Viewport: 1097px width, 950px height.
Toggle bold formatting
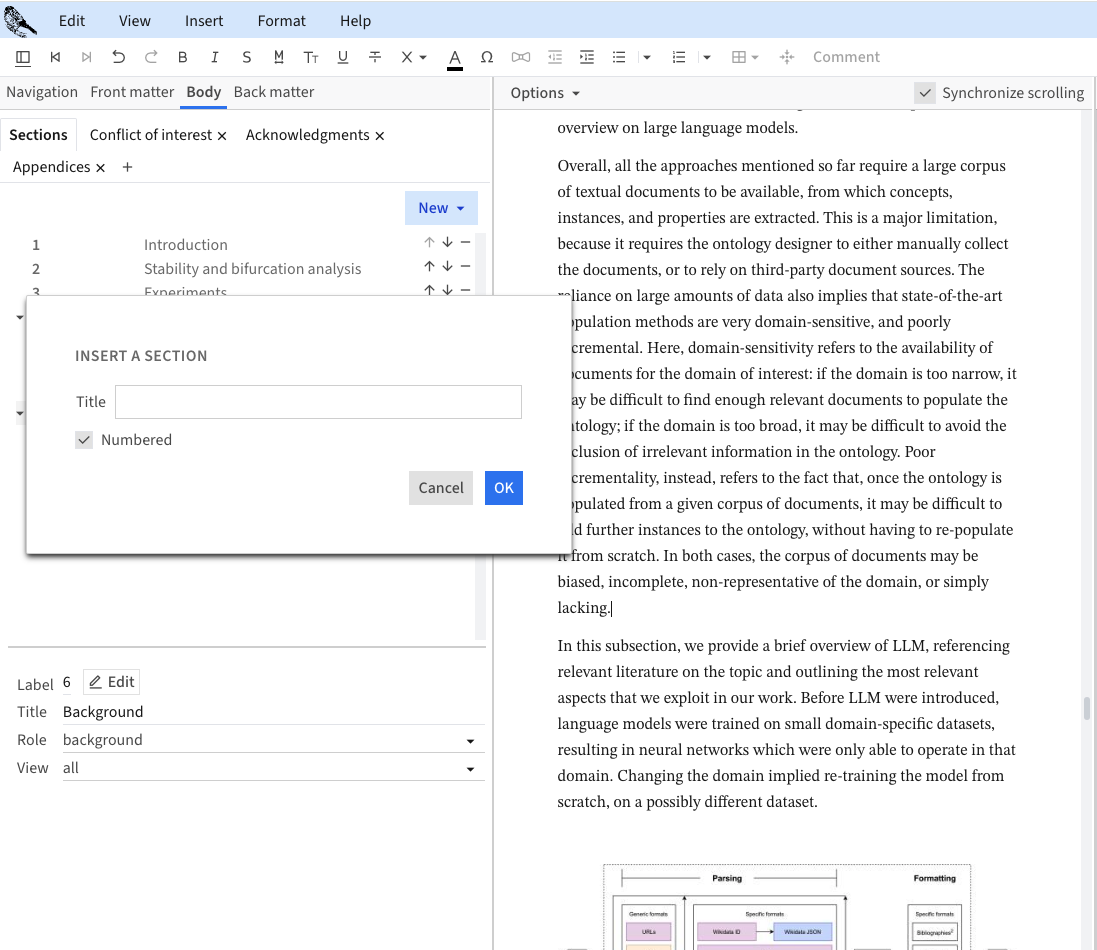182,57
